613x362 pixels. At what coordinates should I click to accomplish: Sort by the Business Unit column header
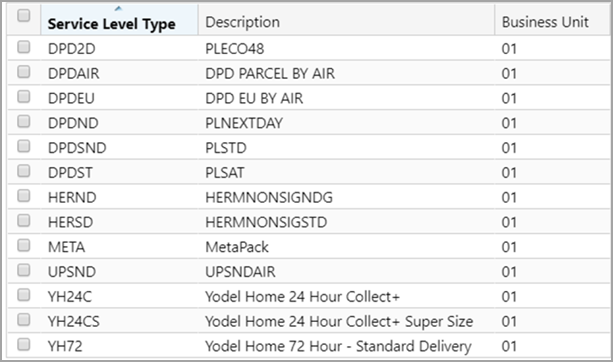pos(545,22)
